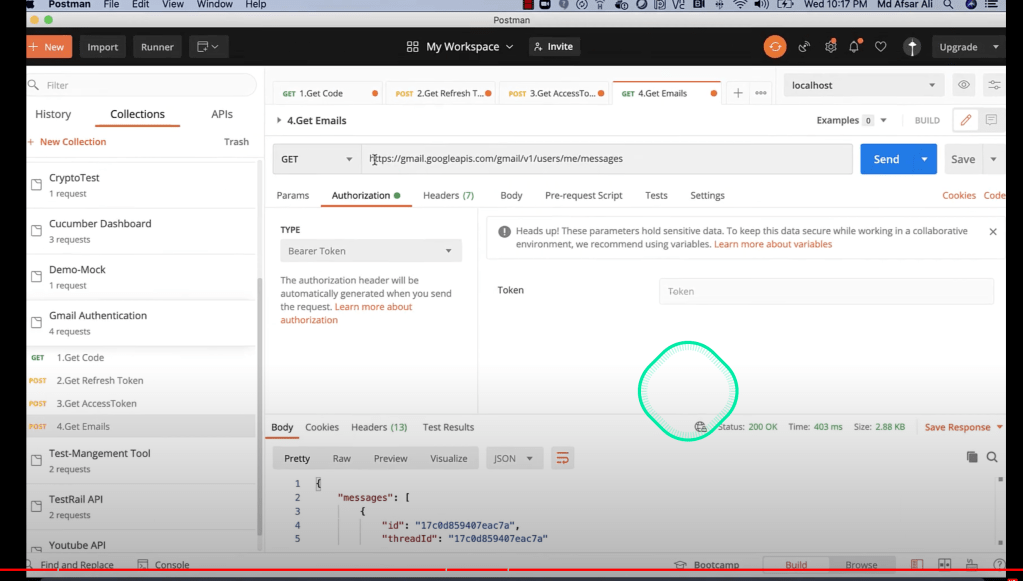Open the Upgrade dropdown arrow
The image size is (1023, 581).
pyautogui.click(x=996, y=47)
